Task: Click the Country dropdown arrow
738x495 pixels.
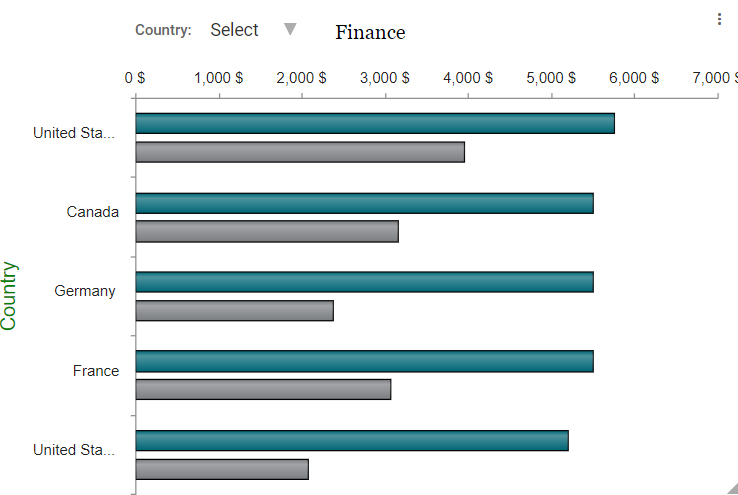Action: [x=290, y=30]
